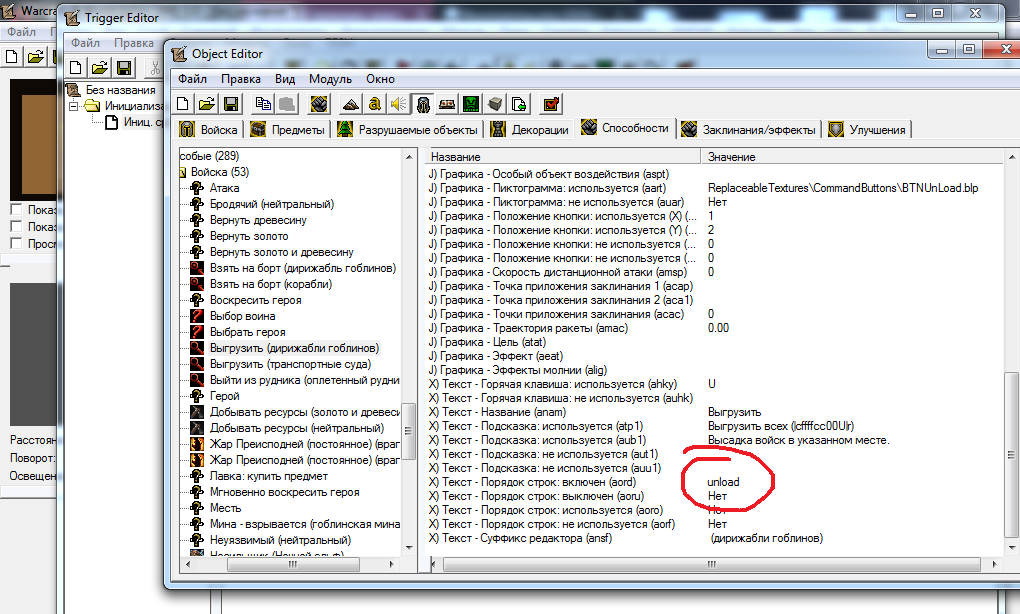Click hotkey value U for ahky
This screenshot has width=1020, height=614.
712,384
